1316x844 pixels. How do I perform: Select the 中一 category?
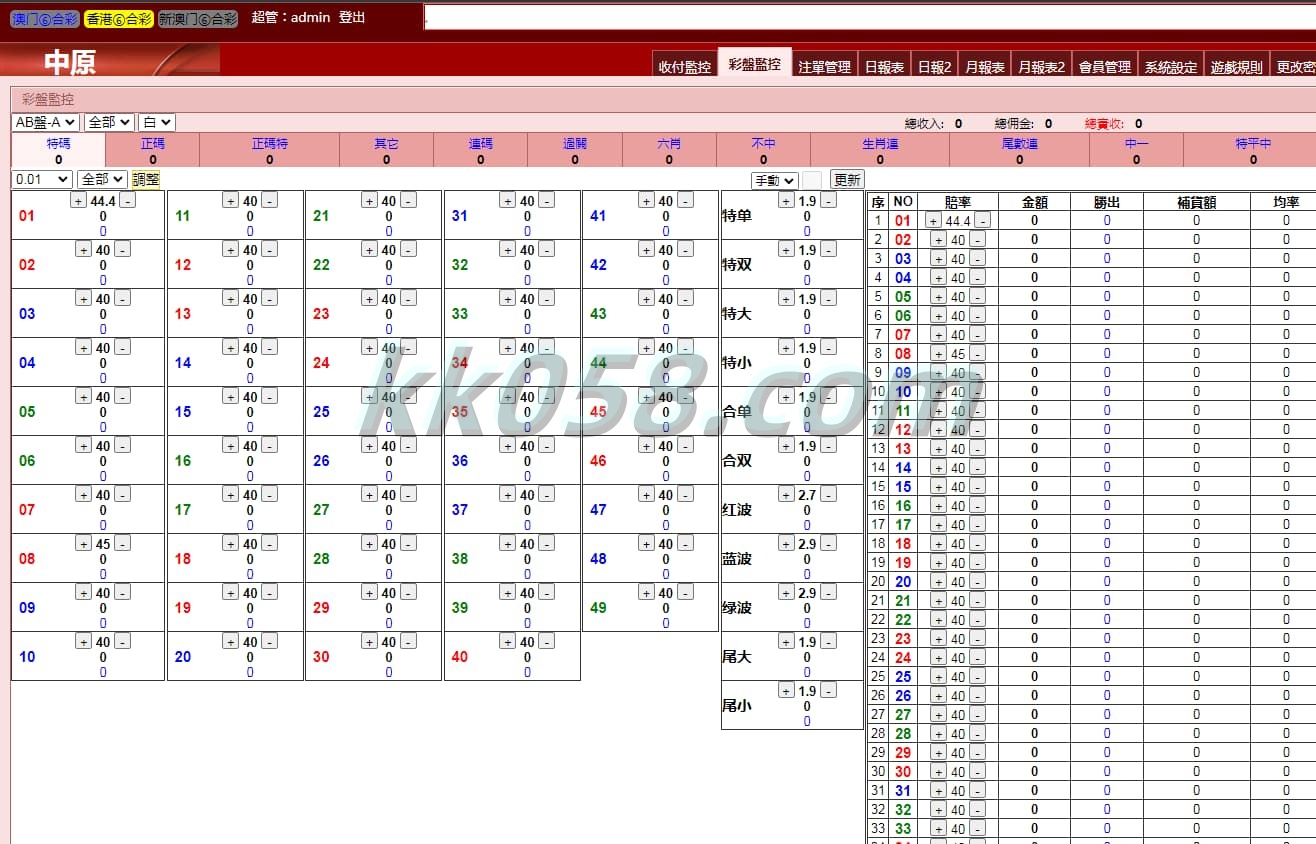(1137, 144)
